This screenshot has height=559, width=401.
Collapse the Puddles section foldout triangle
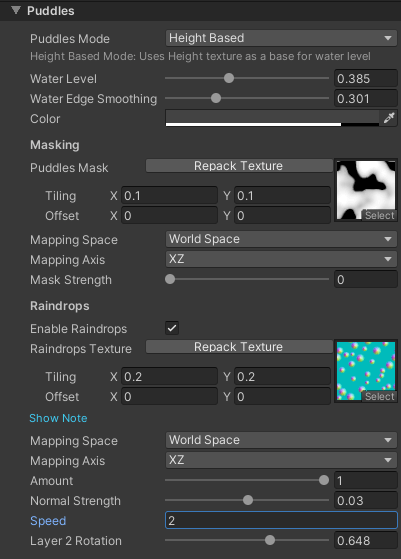click(x=16, y=10)
